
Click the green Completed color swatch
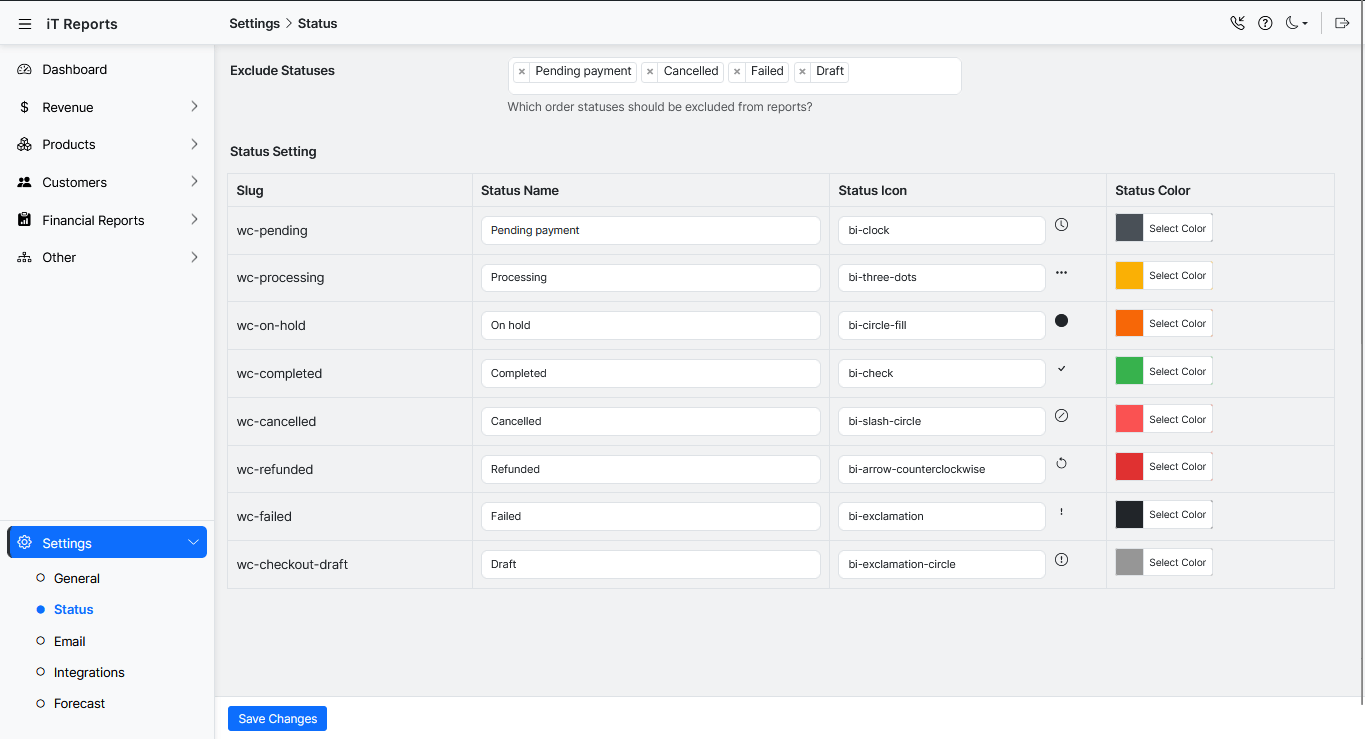pyautogui.click(x=1129, y=371)
